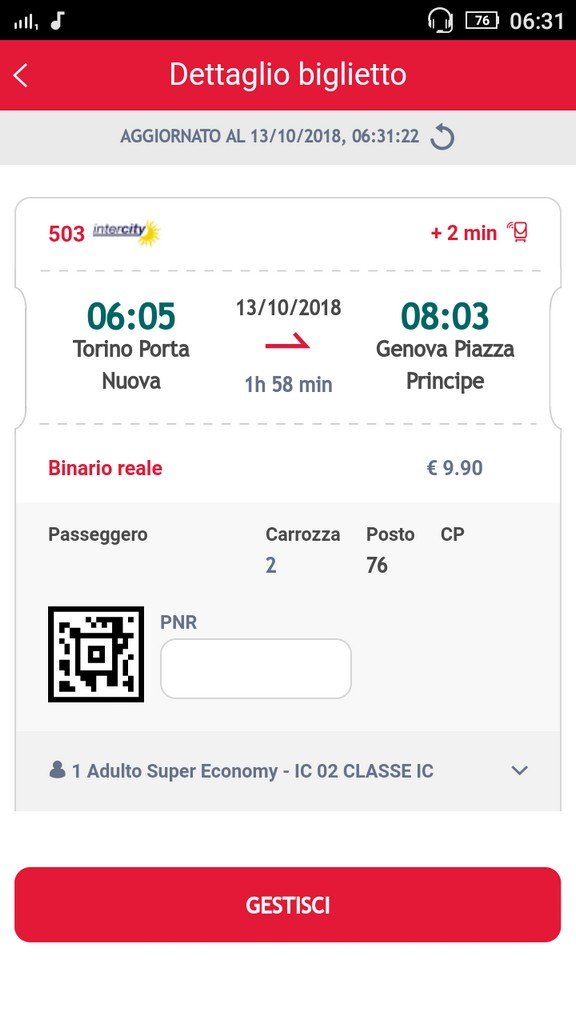Tap the red route arrow icon

[287, 343]
